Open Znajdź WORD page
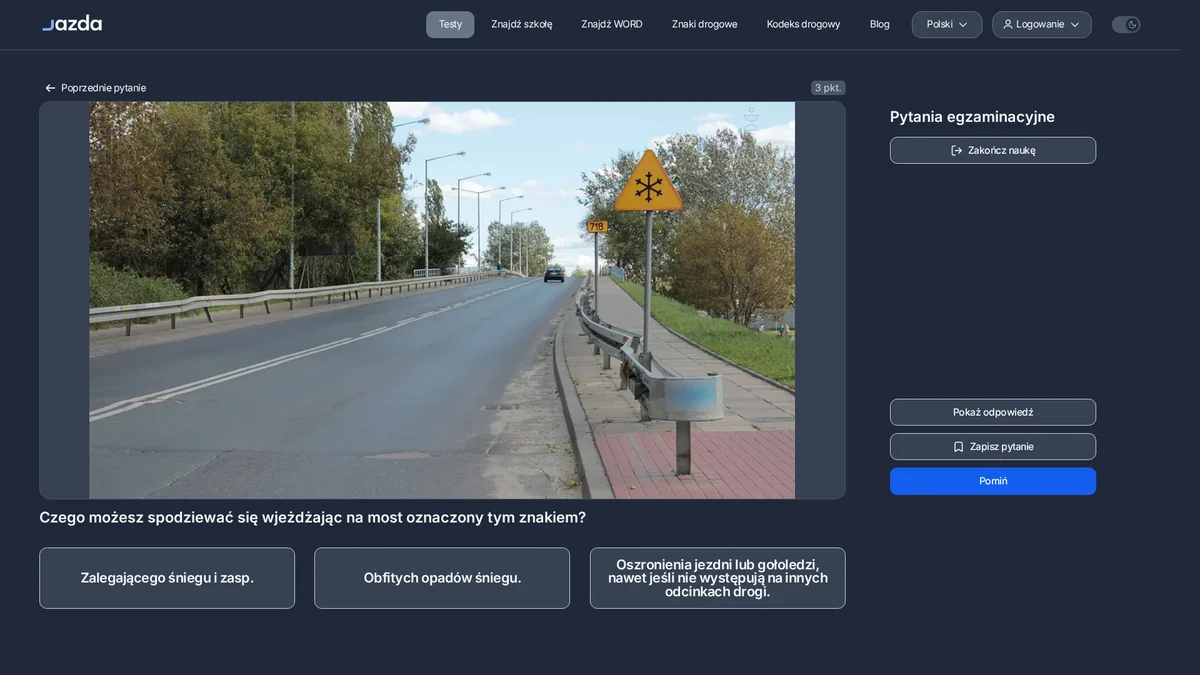This screenshot has width=1200, height=675. click(x=612, y=24)
